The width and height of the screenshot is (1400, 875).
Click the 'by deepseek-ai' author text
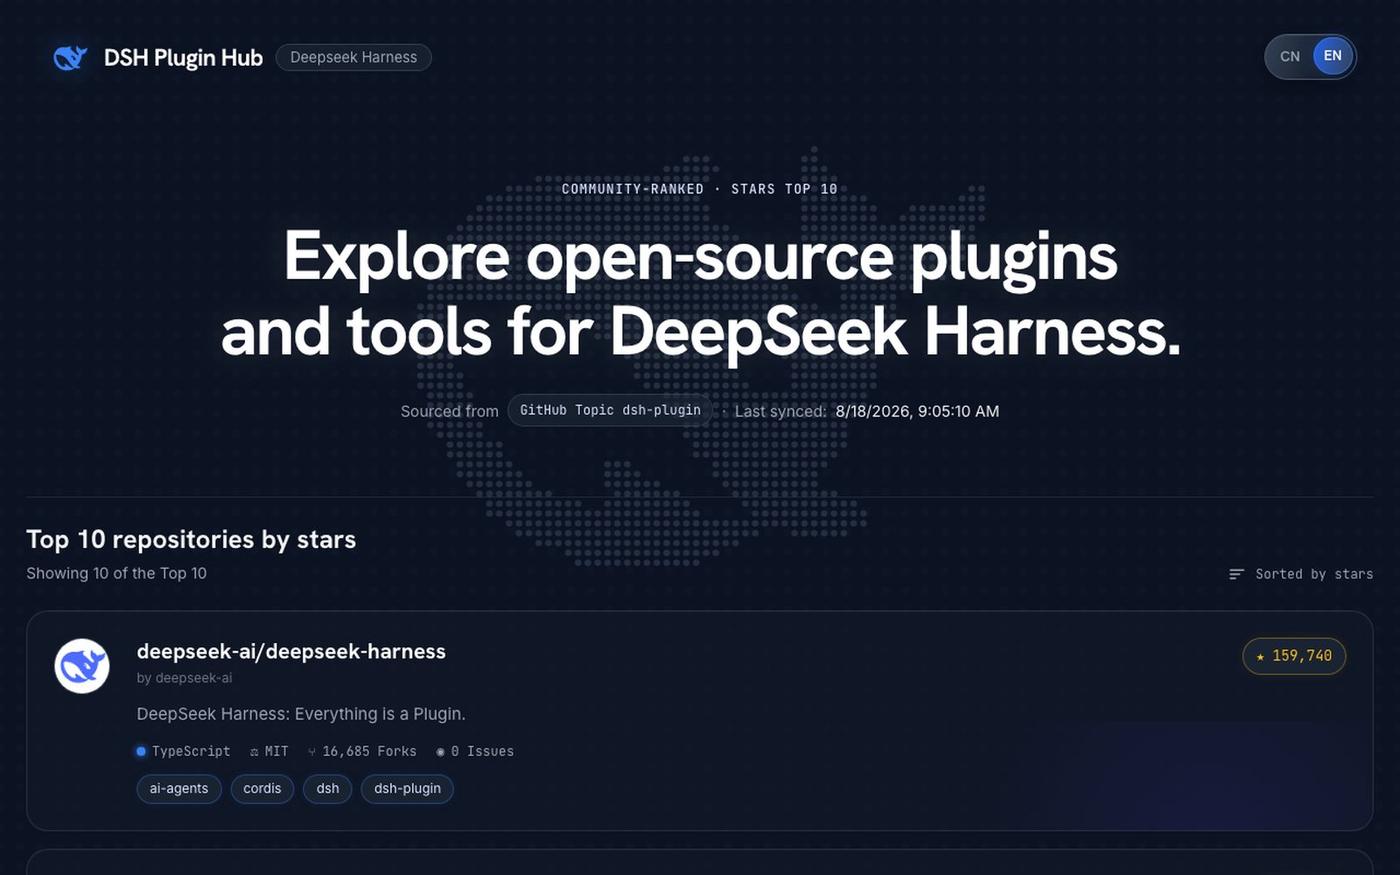184,678
